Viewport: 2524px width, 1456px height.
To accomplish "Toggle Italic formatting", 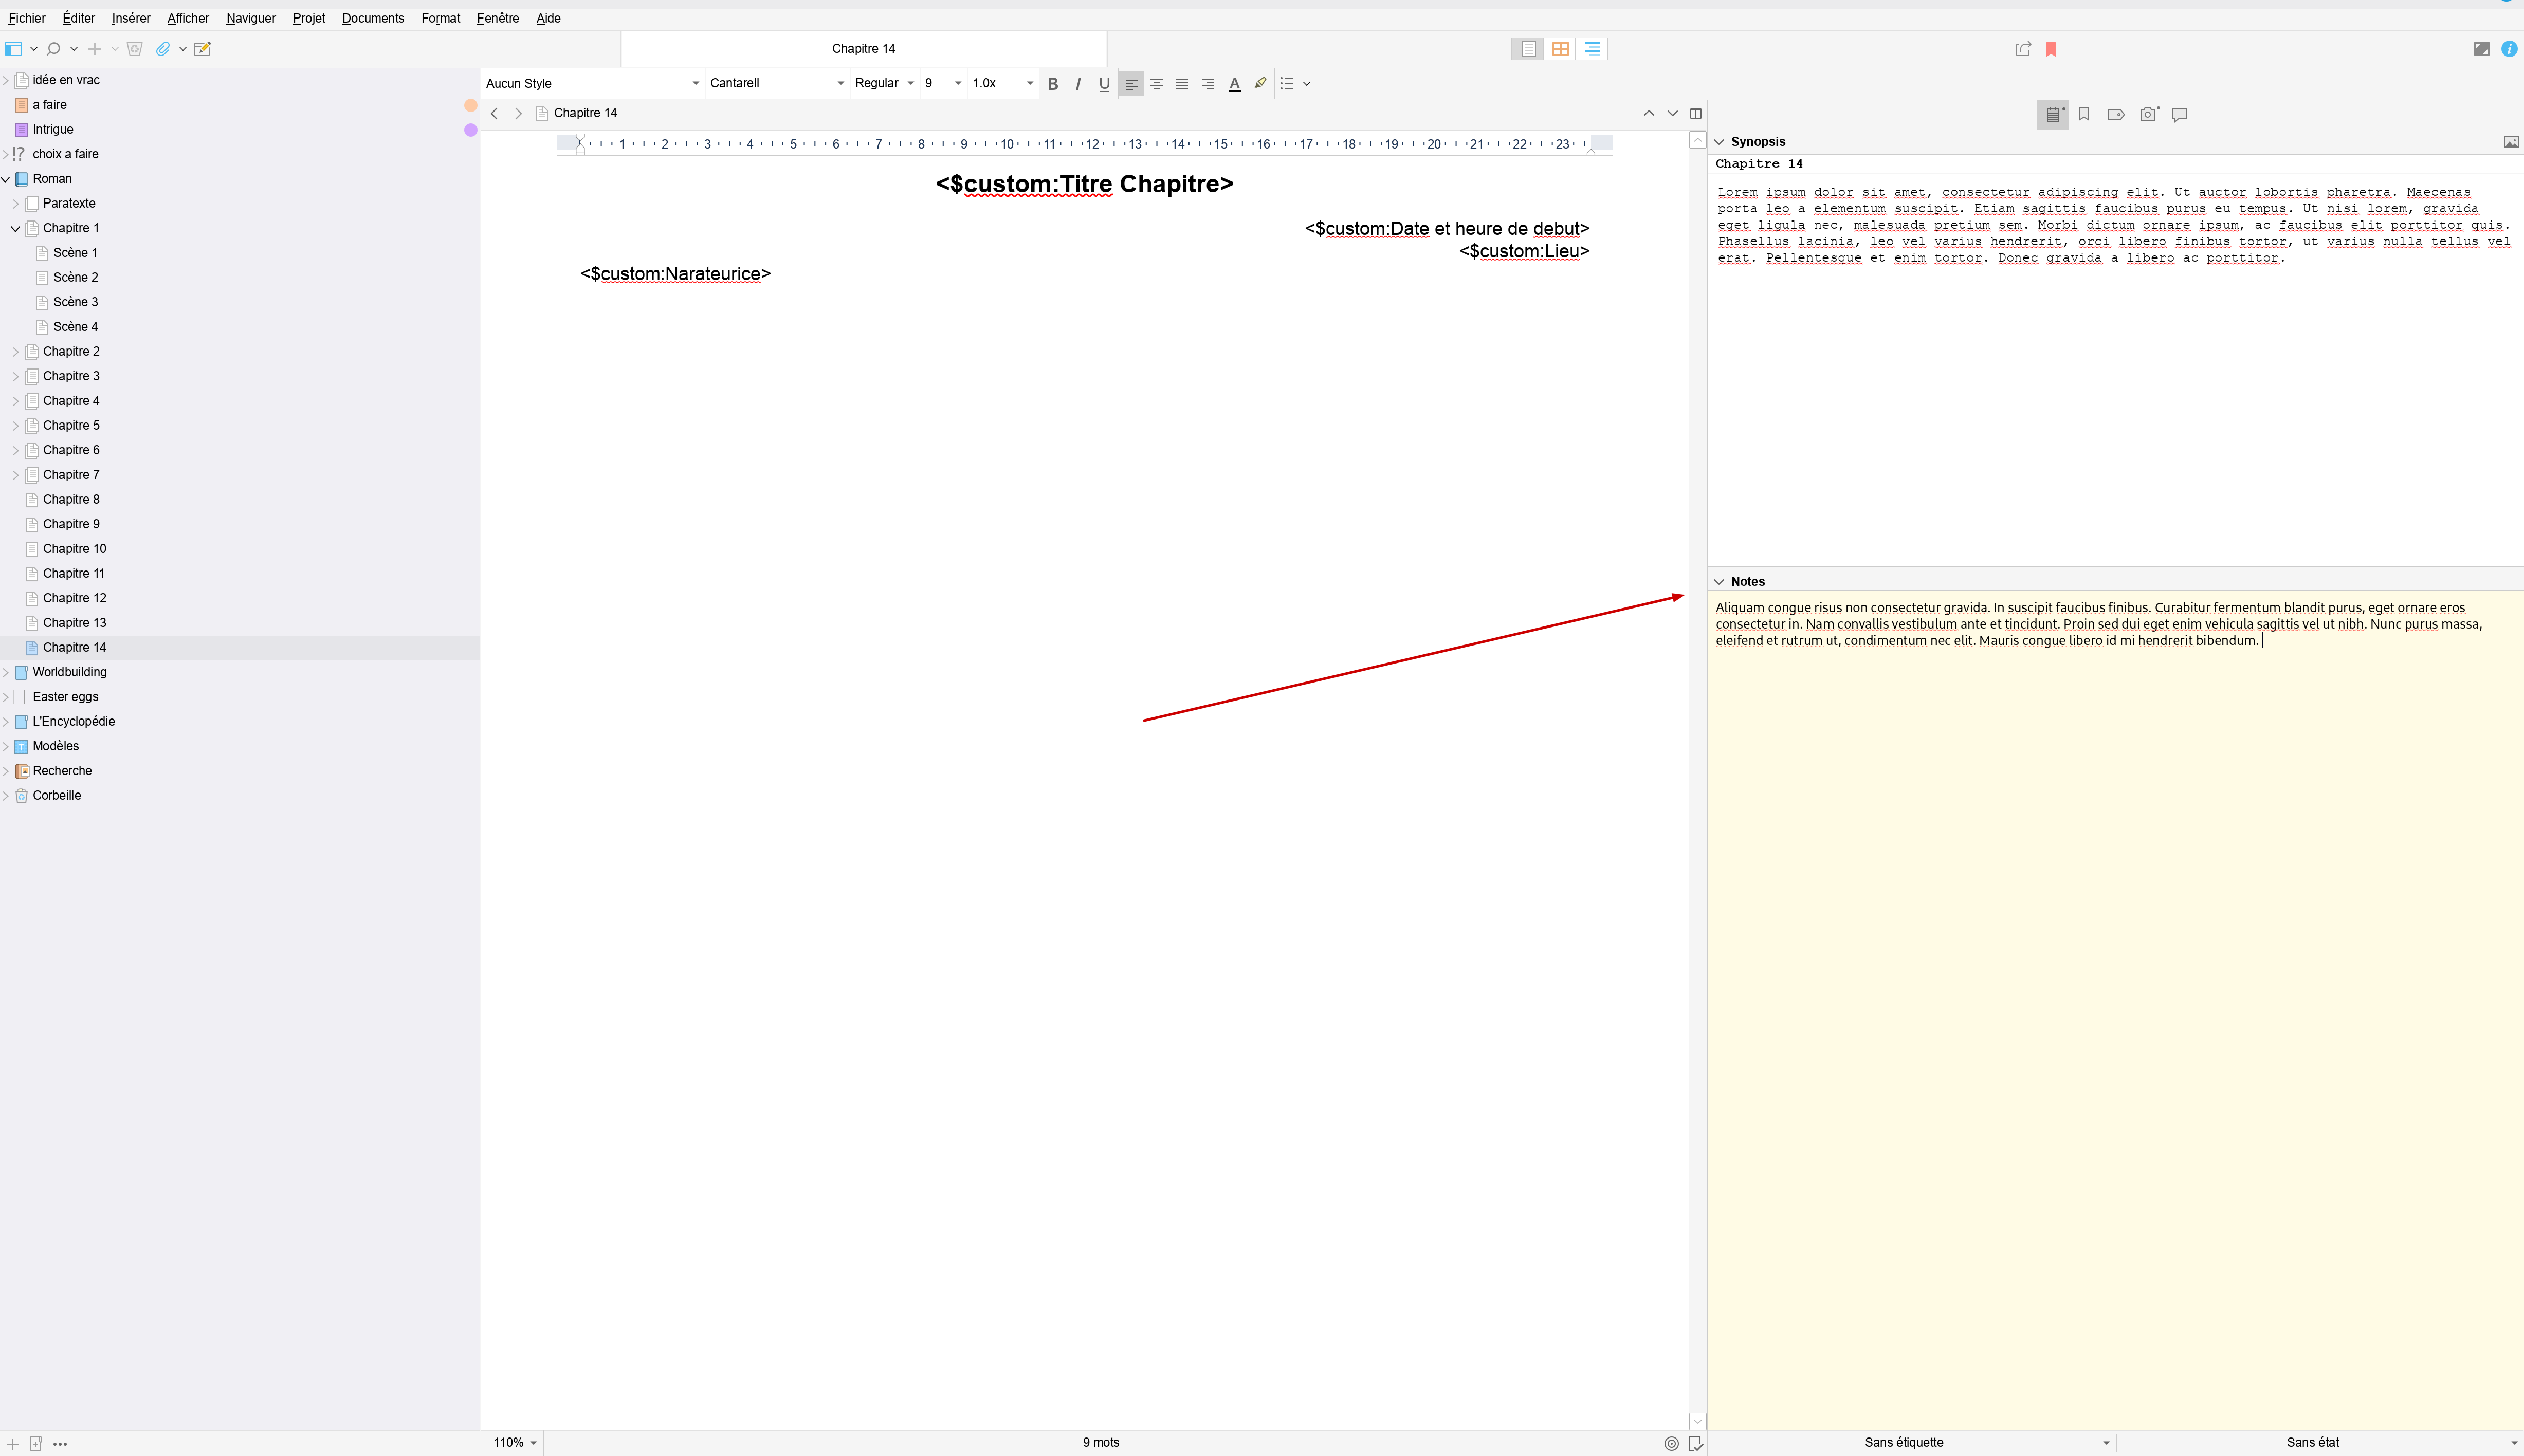I will pyautogui.click(x=1078, y=84).
